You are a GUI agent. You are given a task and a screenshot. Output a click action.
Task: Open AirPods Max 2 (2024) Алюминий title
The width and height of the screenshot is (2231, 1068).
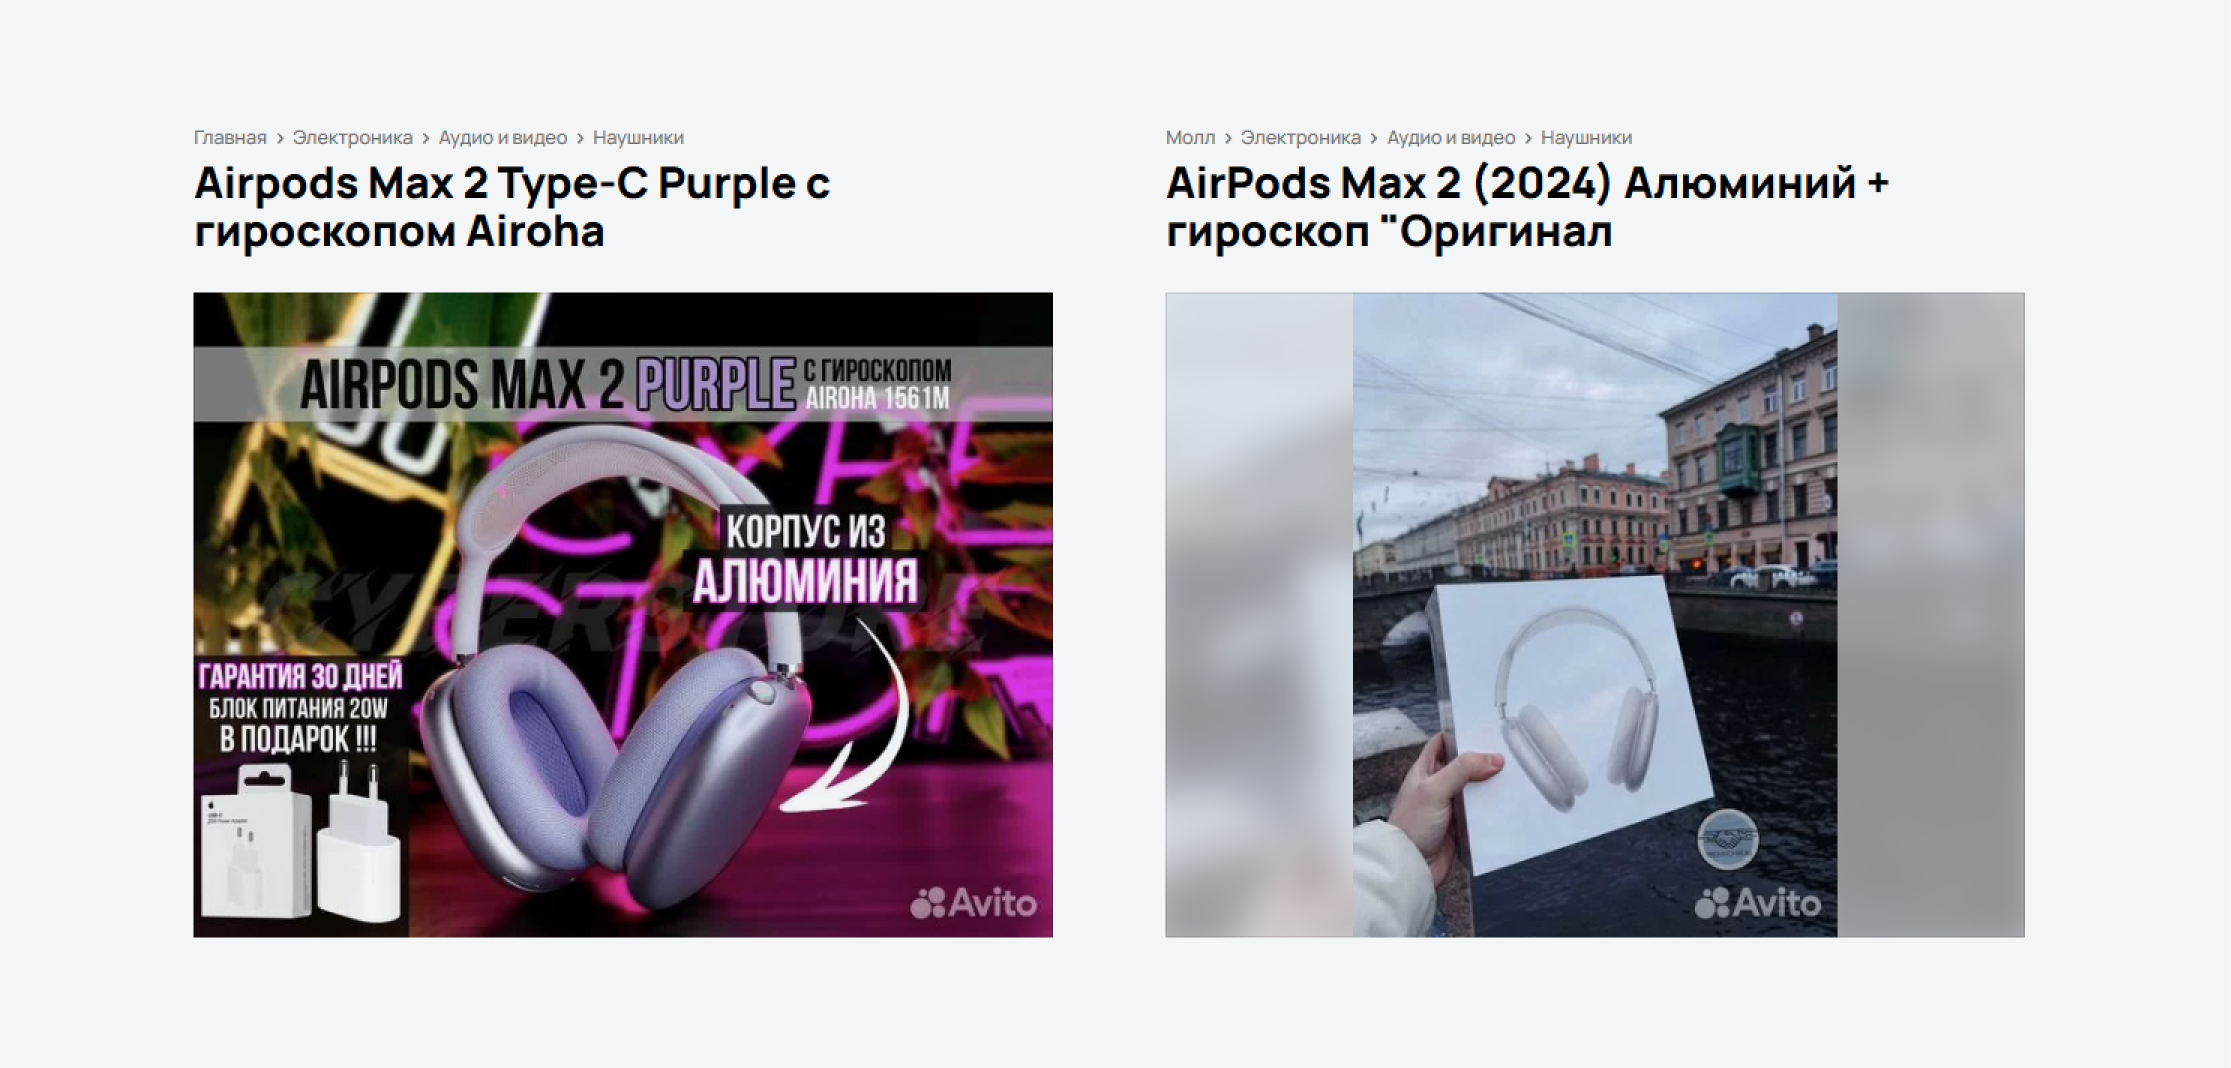pos(1527,207)
